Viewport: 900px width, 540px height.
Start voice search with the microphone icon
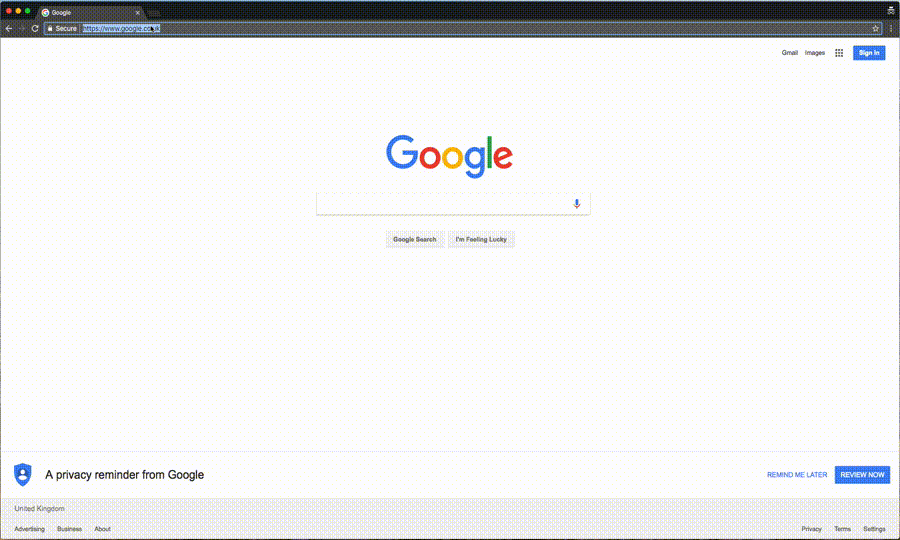click(577, 204)
